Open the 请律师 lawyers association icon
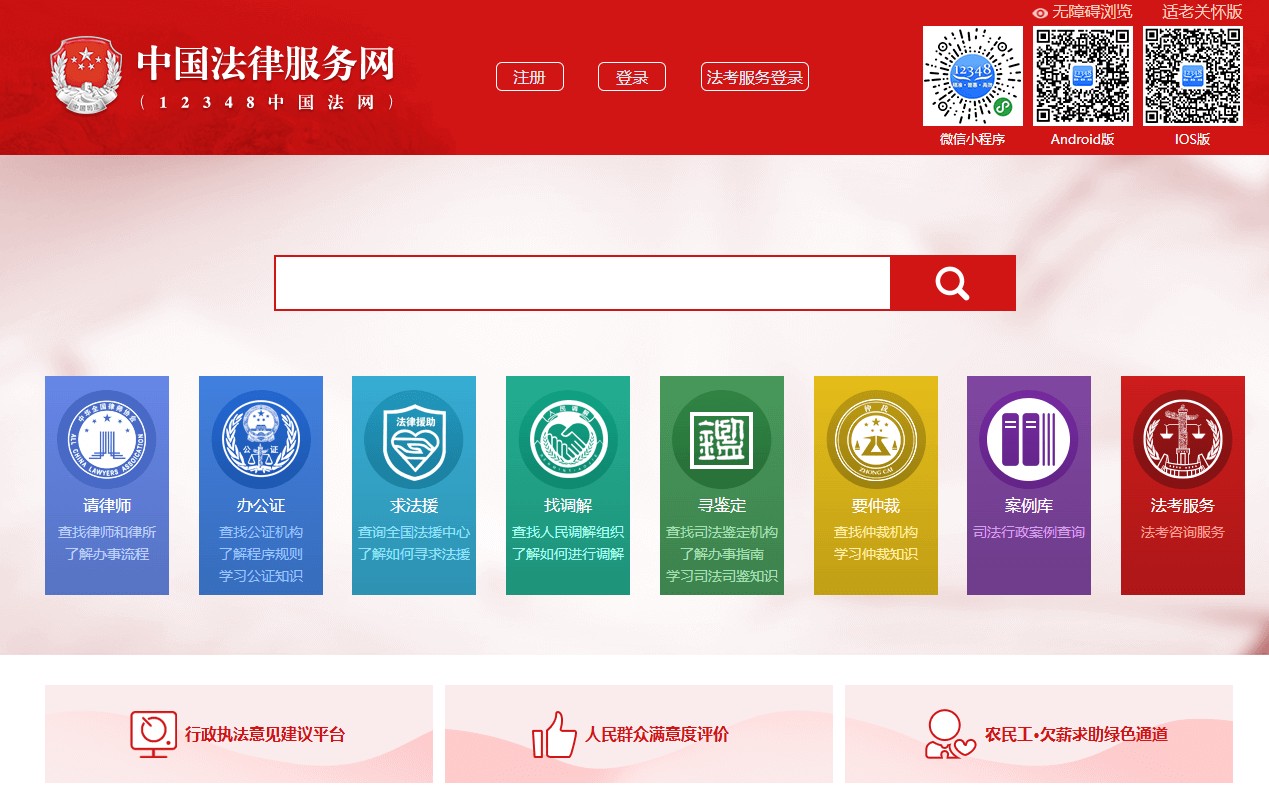1269x797 pixels. click(x=107, y=439)
